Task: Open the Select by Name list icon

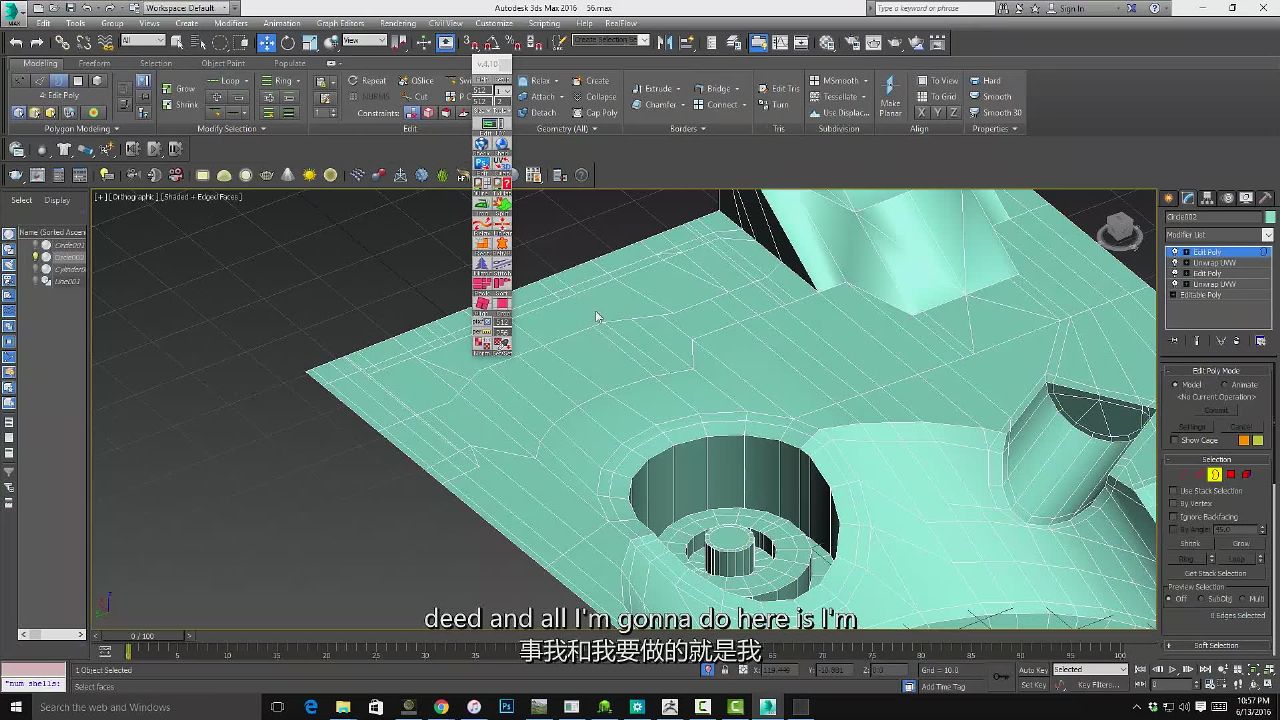Action: 198,42
